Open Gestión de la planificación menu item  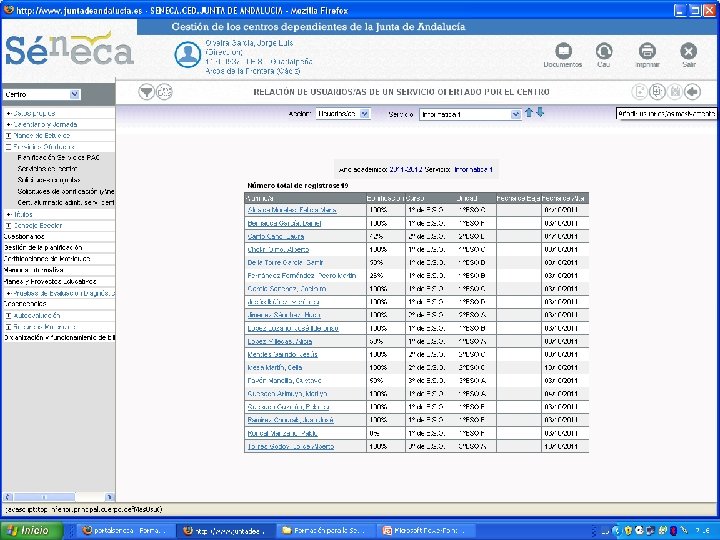(43, 248)
